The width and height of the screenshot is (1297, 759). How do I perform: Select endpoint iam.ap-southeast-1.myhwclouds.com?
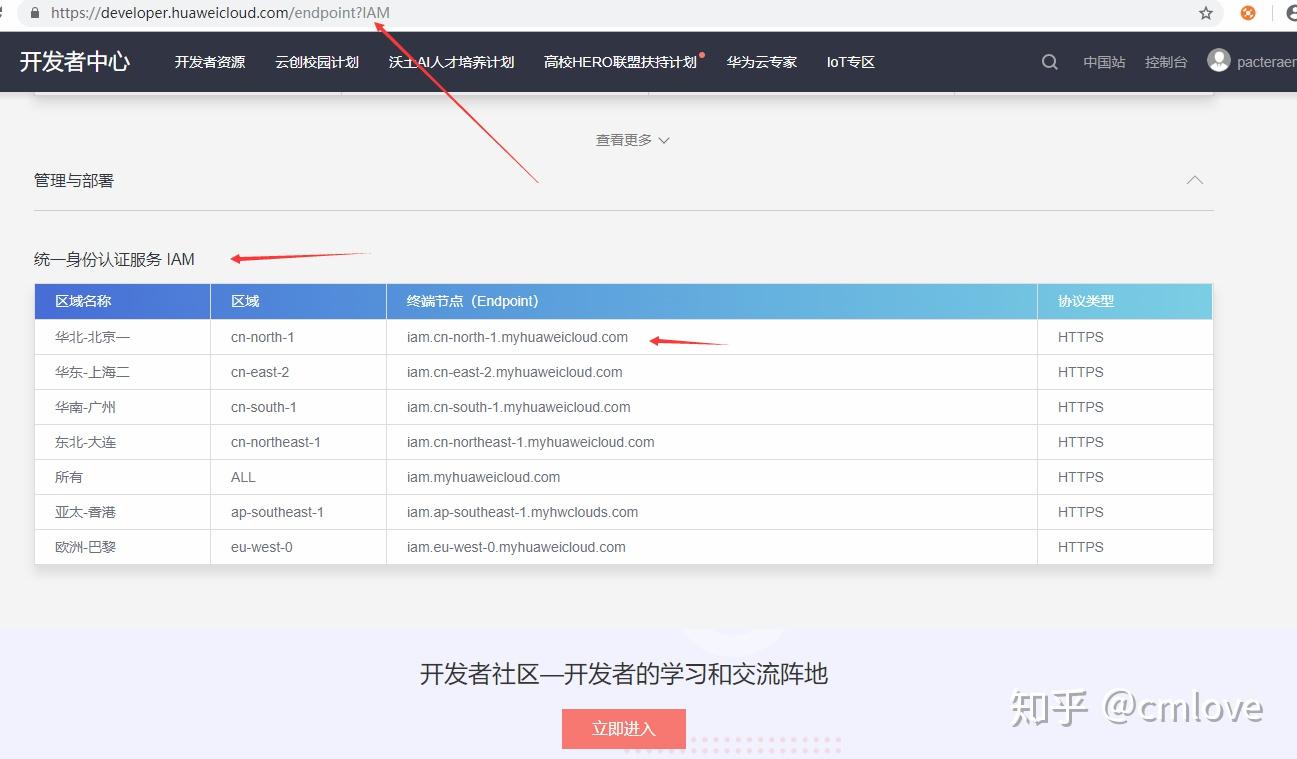click(522, 512)
